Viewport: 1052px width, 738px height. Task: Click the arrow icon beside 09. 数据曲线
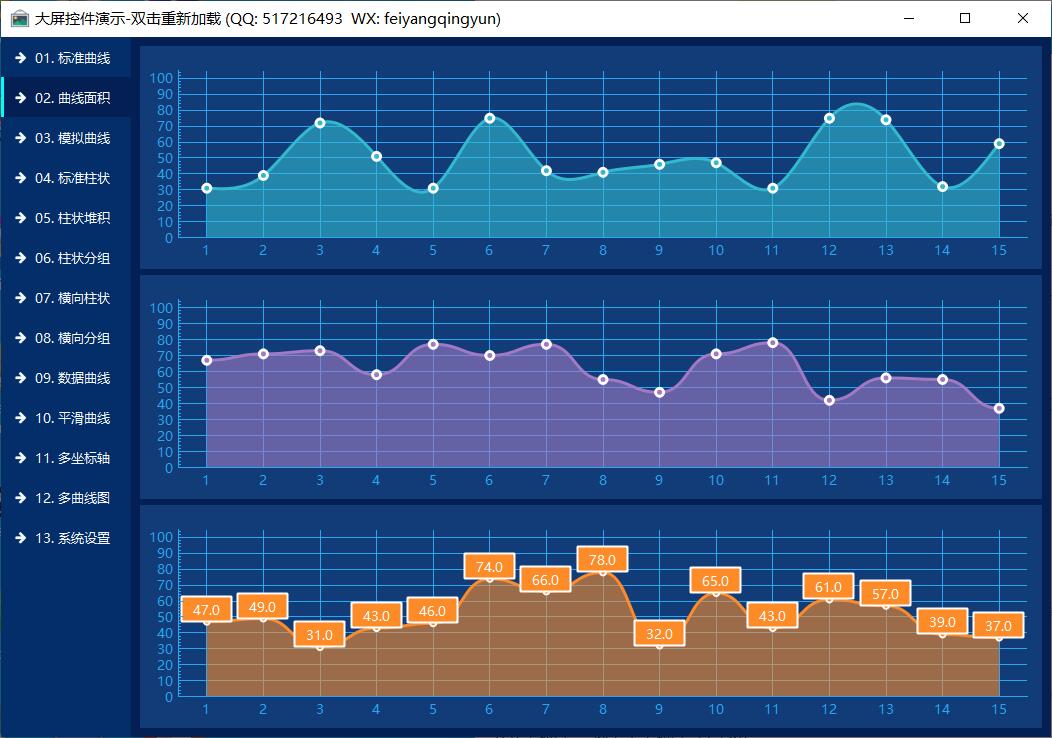tap(20, 378)
